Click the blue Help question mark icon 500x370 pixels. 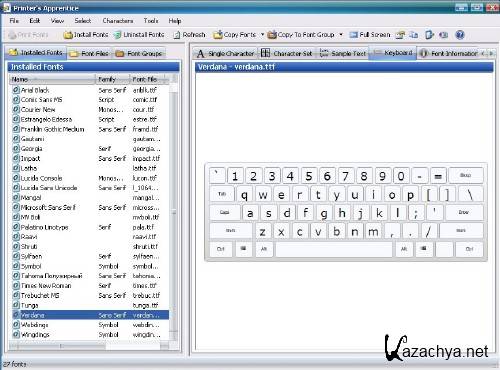pyautogui.click(x=460, y=35)
